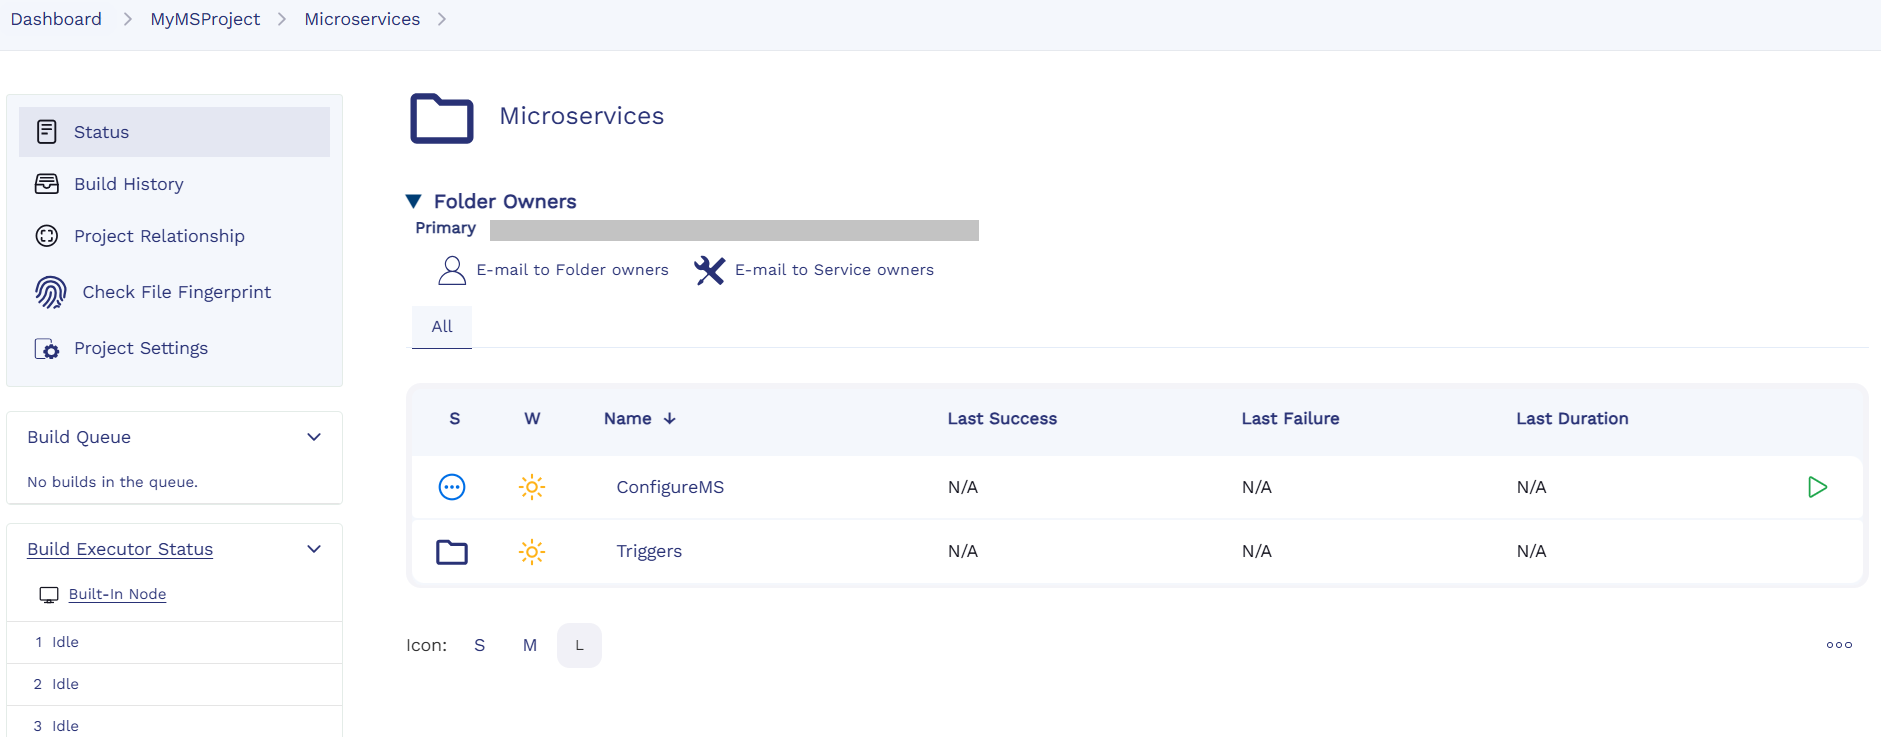
Task: Select small icon size S
Action: 479,646
